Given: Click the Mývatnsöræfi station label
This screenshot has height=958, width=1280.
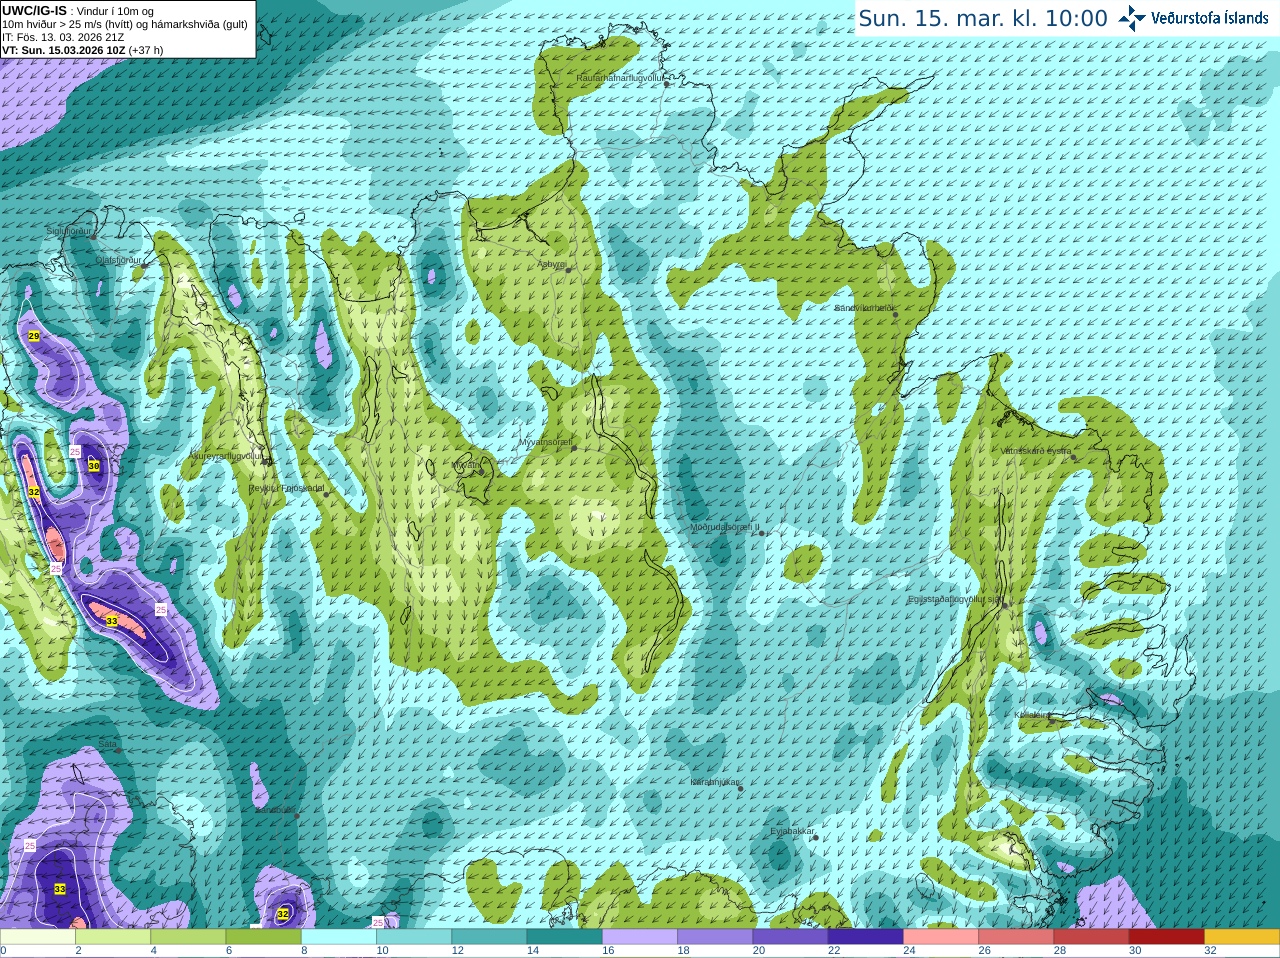Looking at the screenshot, I should (x=545, y=441).
